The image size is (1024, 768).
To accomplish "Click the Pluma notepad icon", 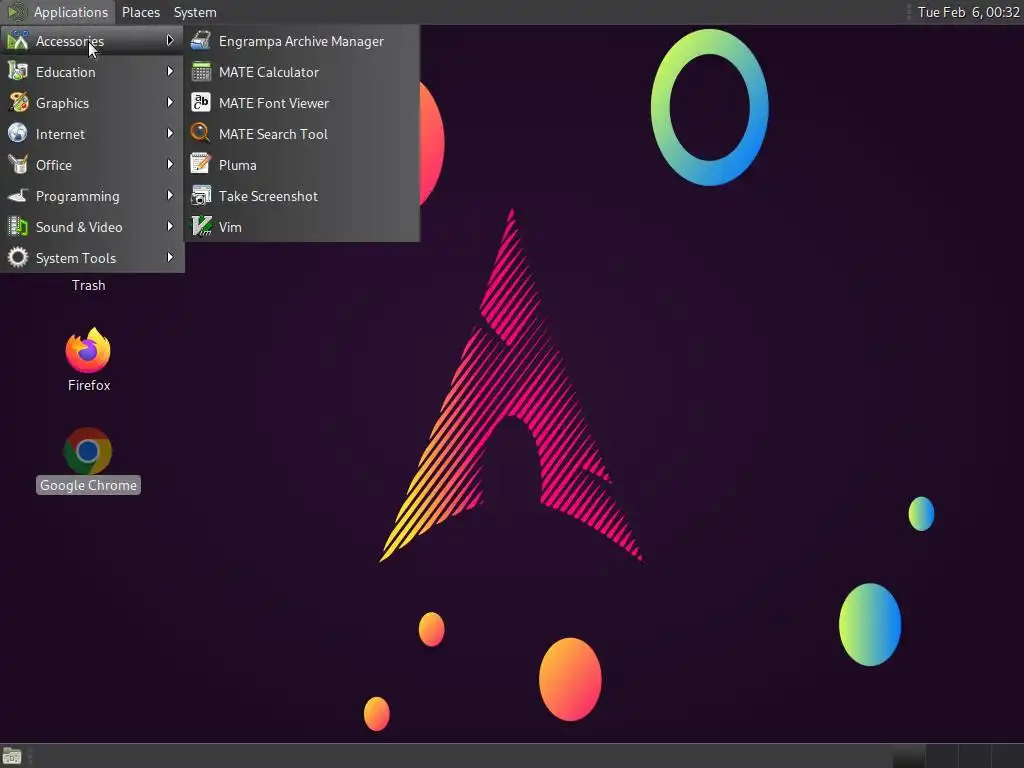I will (200, 165).
